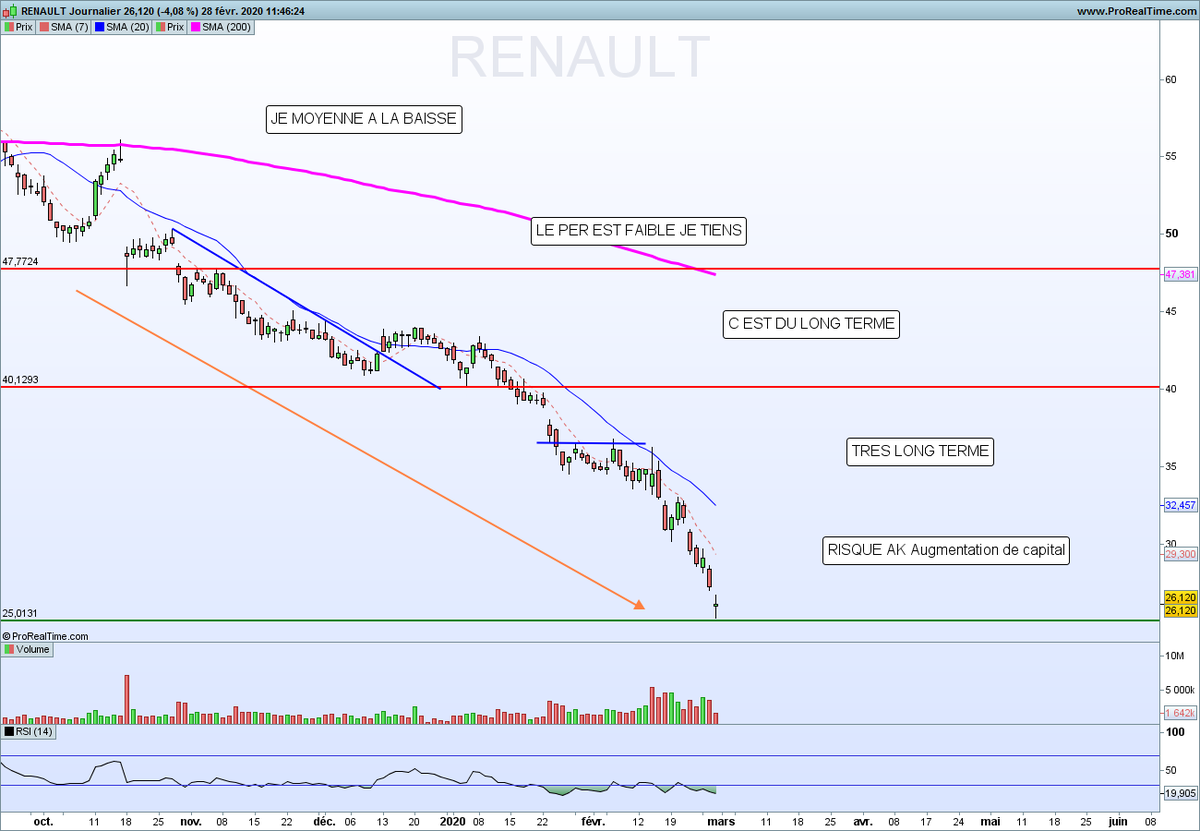
Task: Click the 1 642k volume value label
Action: 1181,713
